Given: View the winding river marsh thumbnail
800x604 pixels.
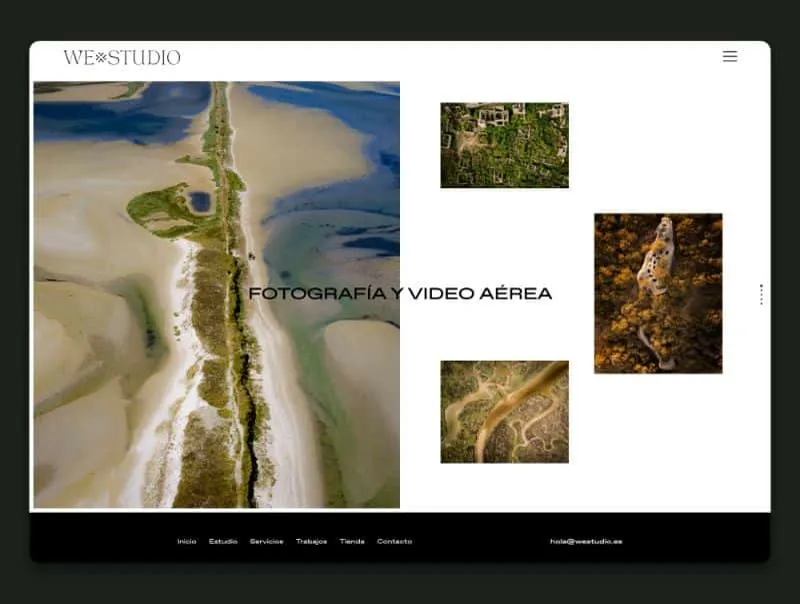Looking at the screenshot, I should [505, 412].
